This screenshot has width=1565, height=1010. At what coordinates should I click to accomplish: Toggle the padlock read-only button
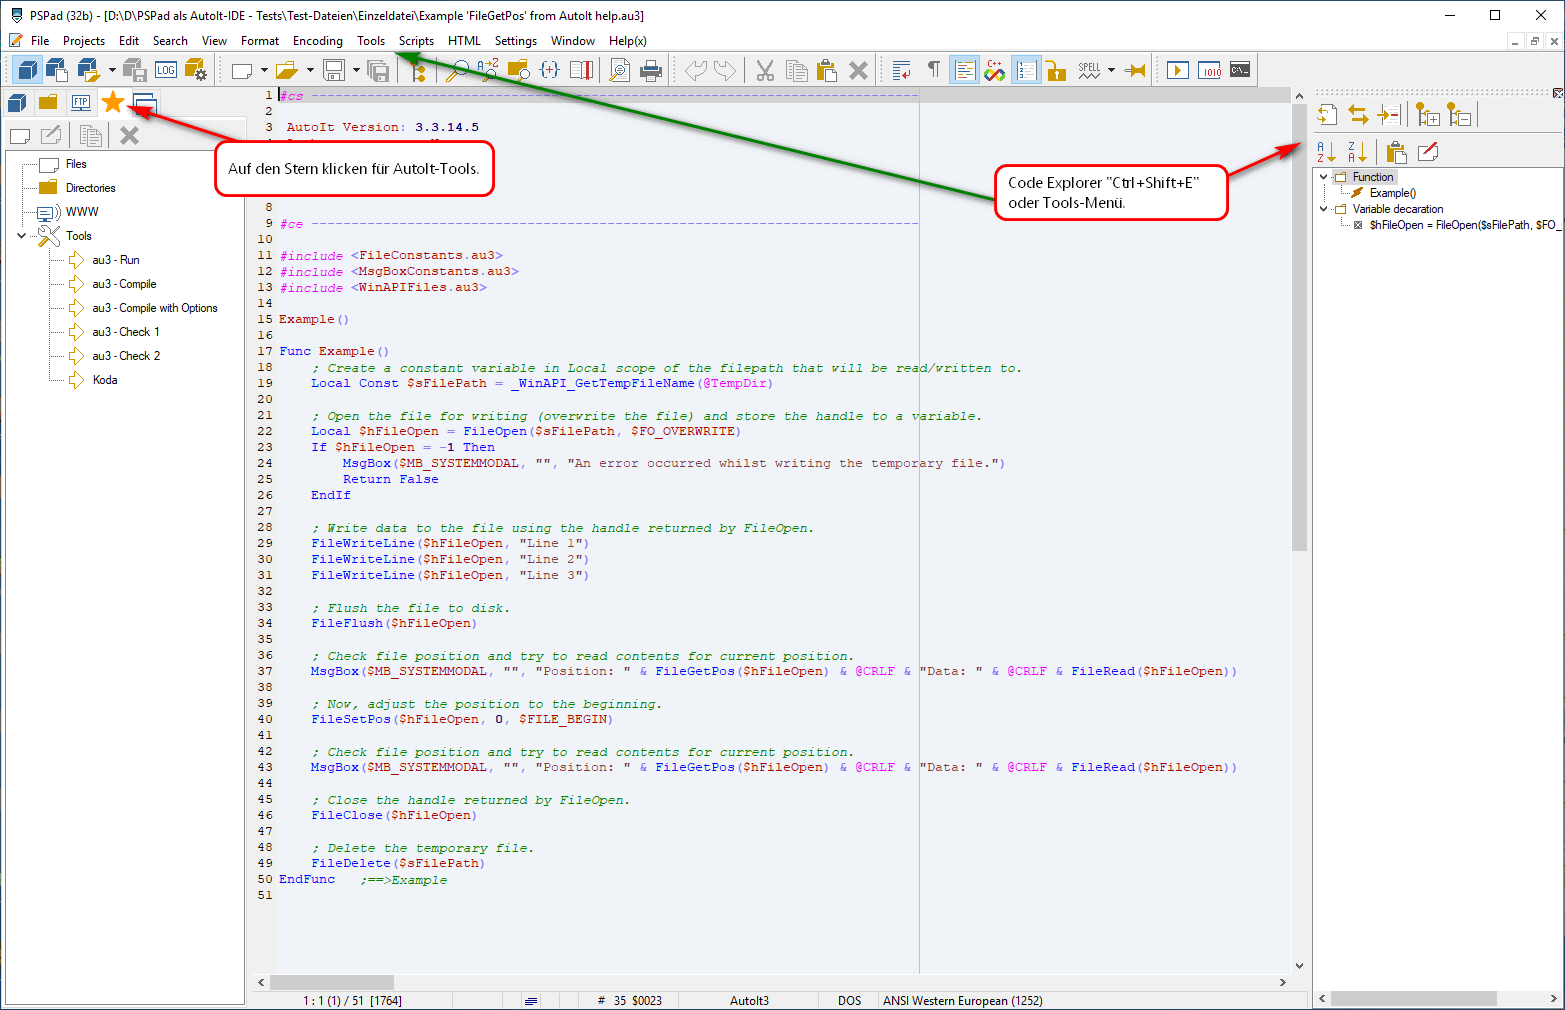pyautogui.click(x=1056, y=70)
